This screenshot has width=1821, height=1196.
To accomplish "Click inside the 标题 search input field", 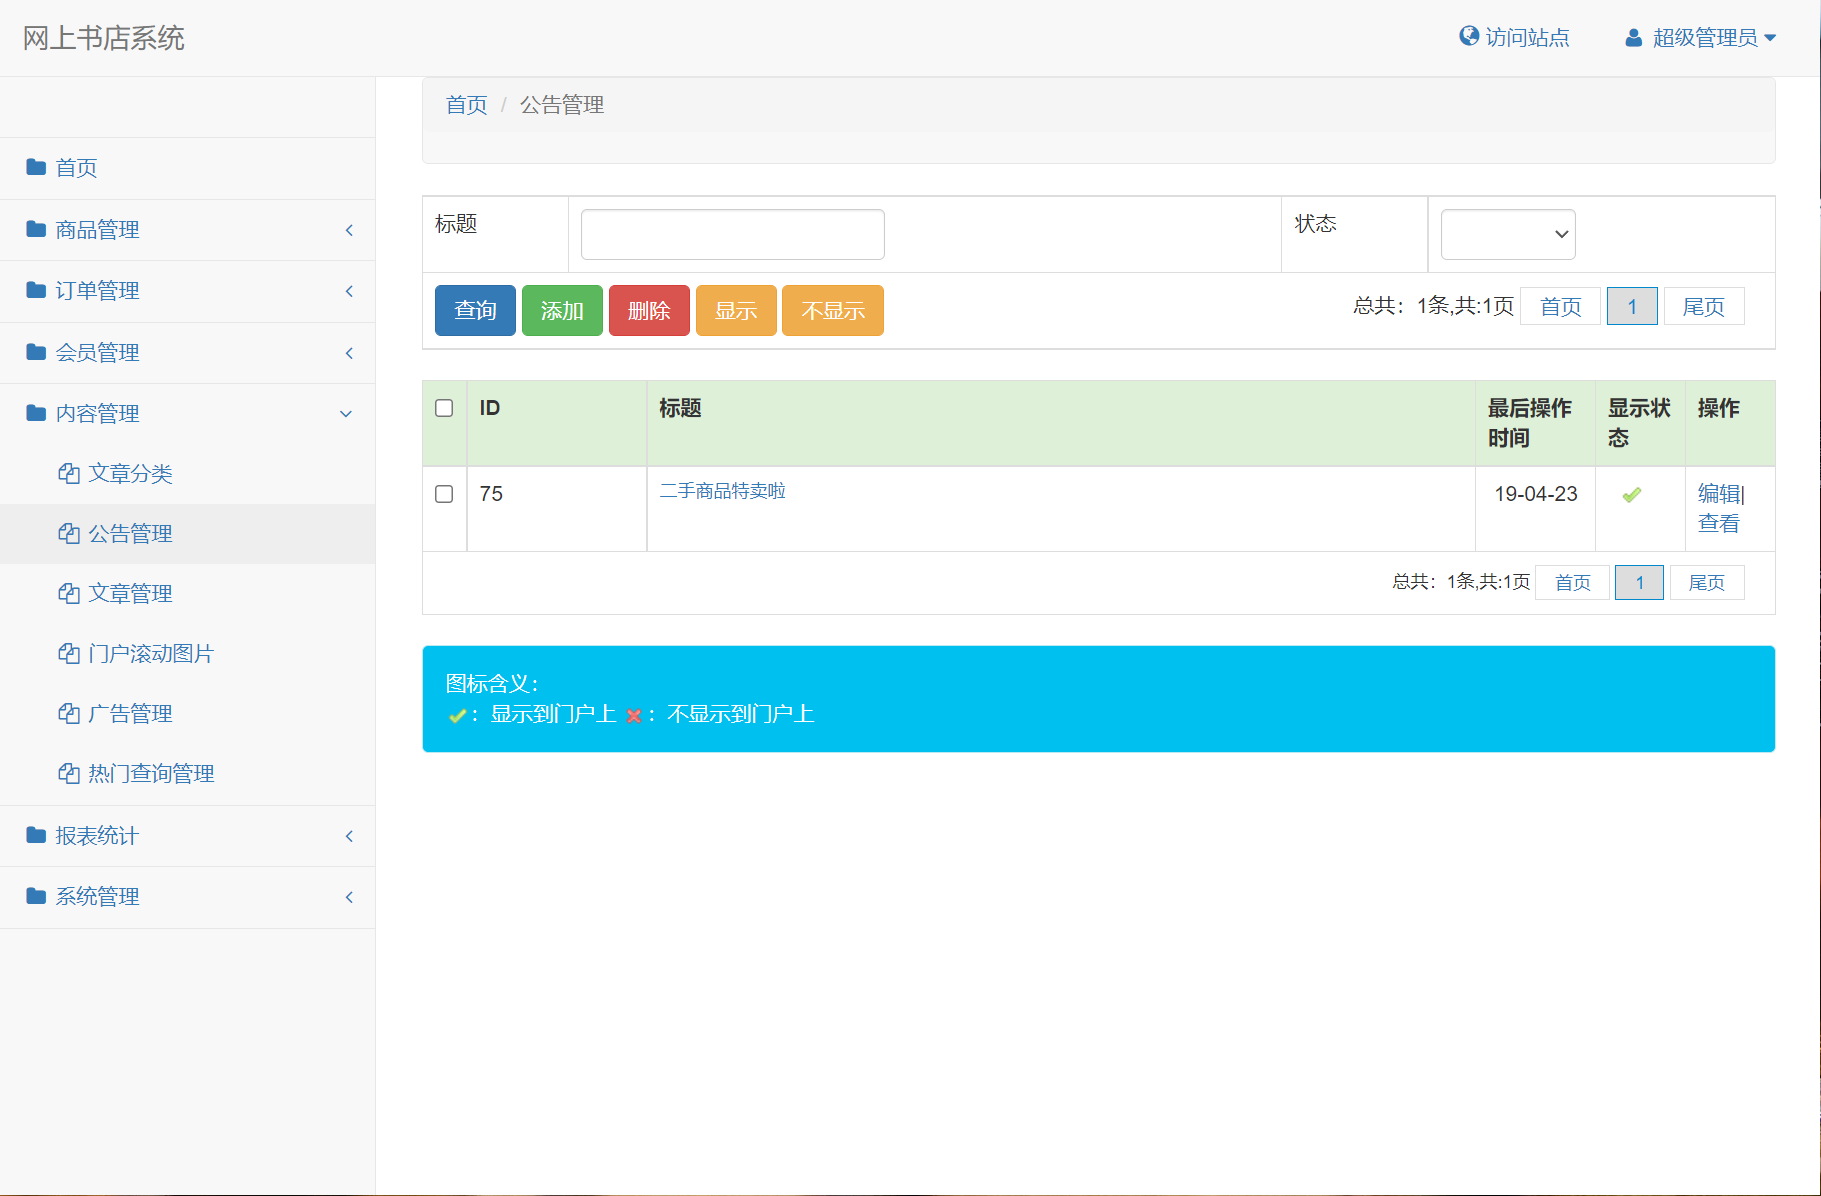I will click(x=731, y=233).
